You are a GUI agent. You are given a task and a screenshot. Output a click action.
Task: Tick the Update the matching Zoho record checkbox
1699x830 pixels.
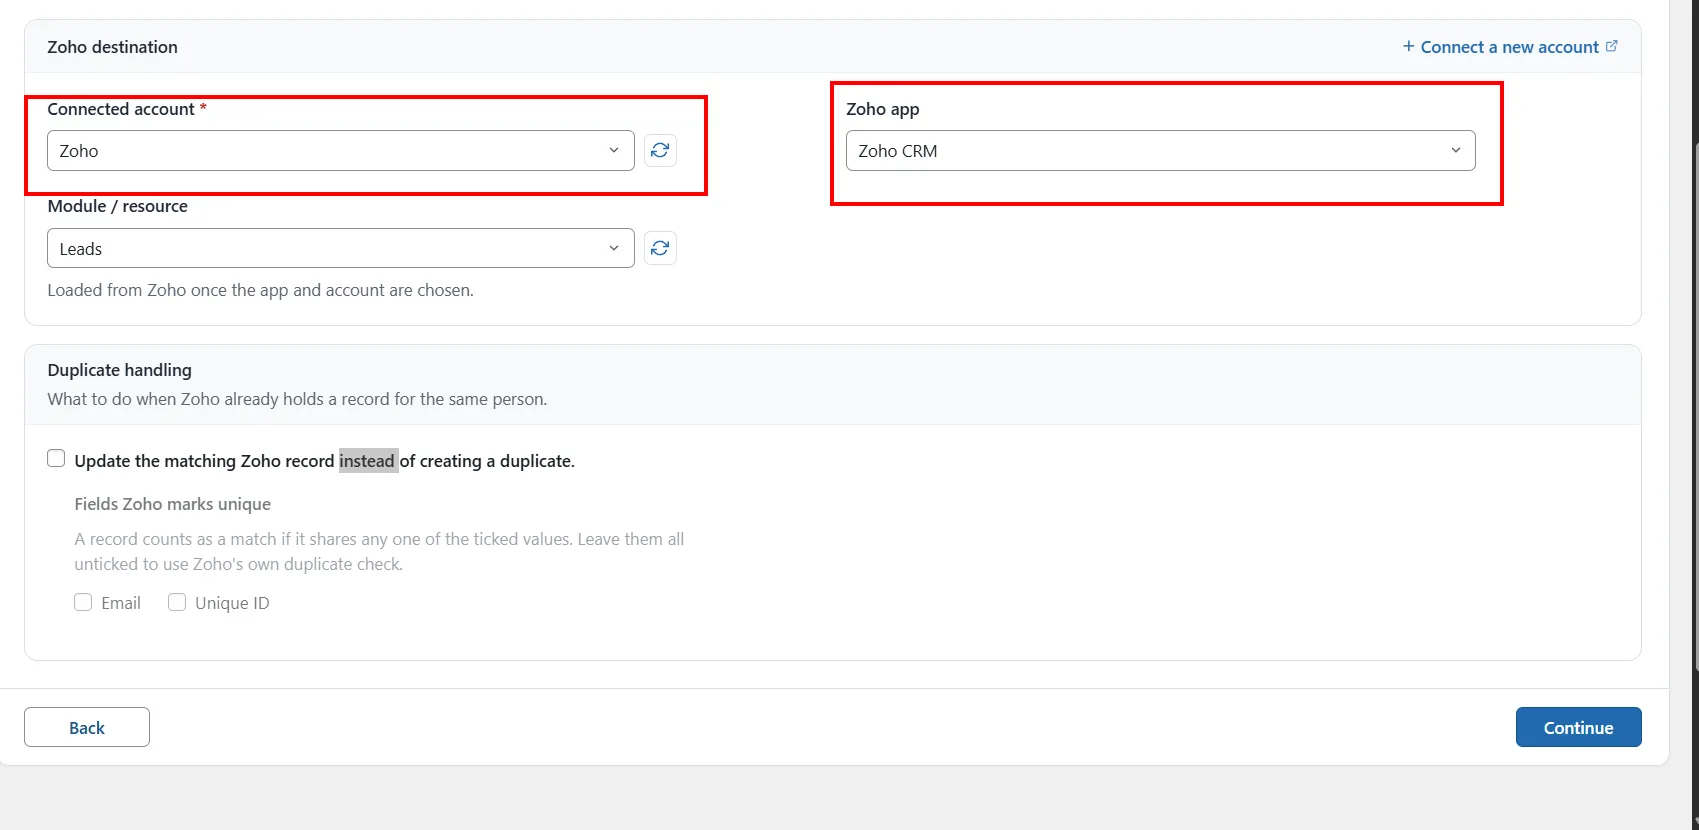pos(56,458)
